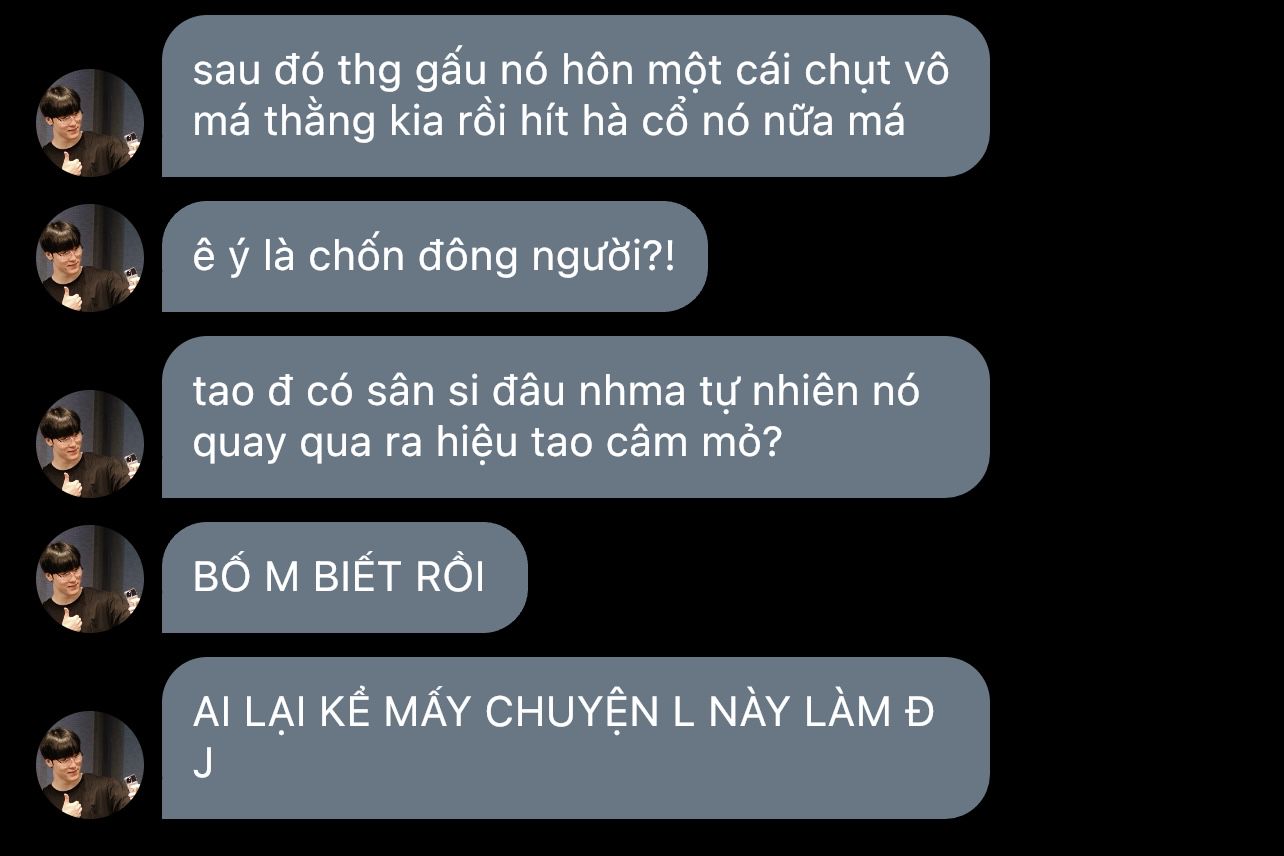Click the "AI LẠI KỂ MẤY CHUYỆN" bubble
Screen dimensions: 1284x856
pyautogui.click(x=575, y=738)
